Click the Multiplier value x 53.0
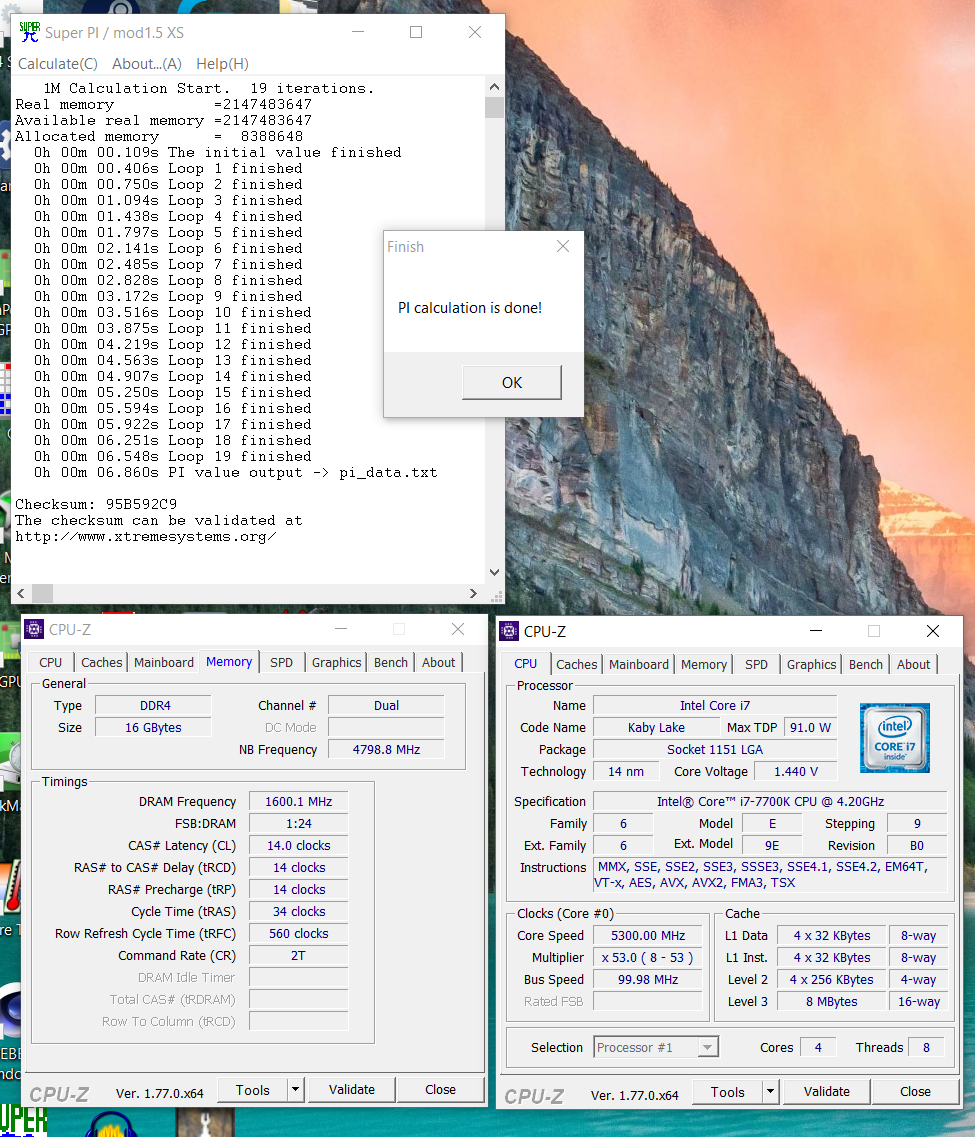975x1137 pixels. 648,957
